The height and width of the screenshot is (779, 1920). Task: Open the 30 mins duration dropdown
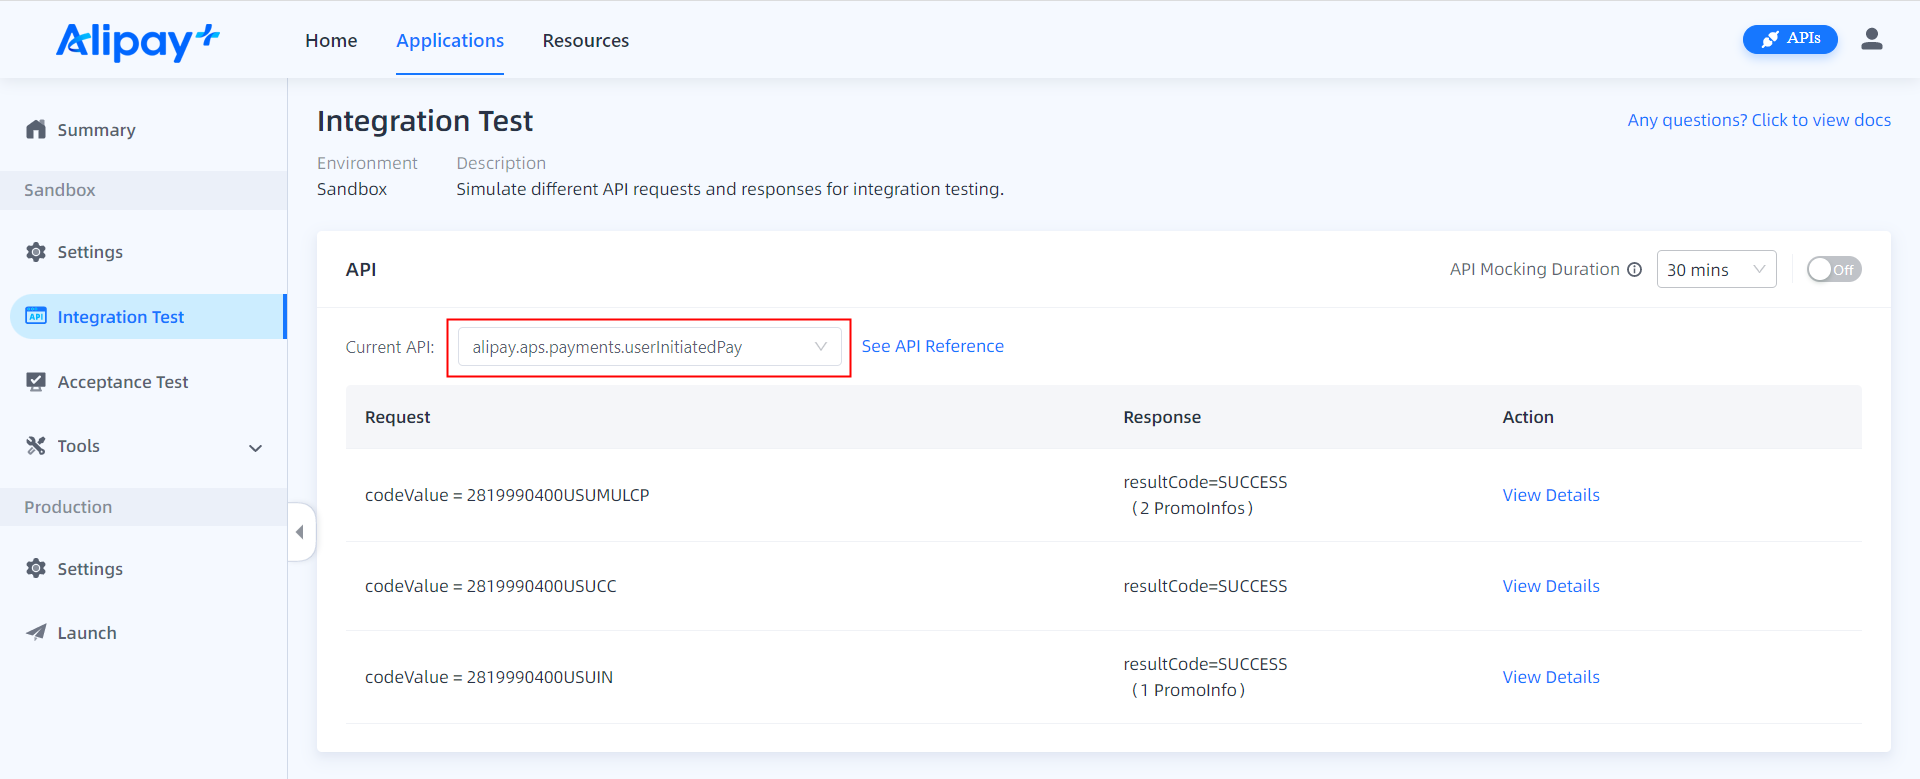1715,270
